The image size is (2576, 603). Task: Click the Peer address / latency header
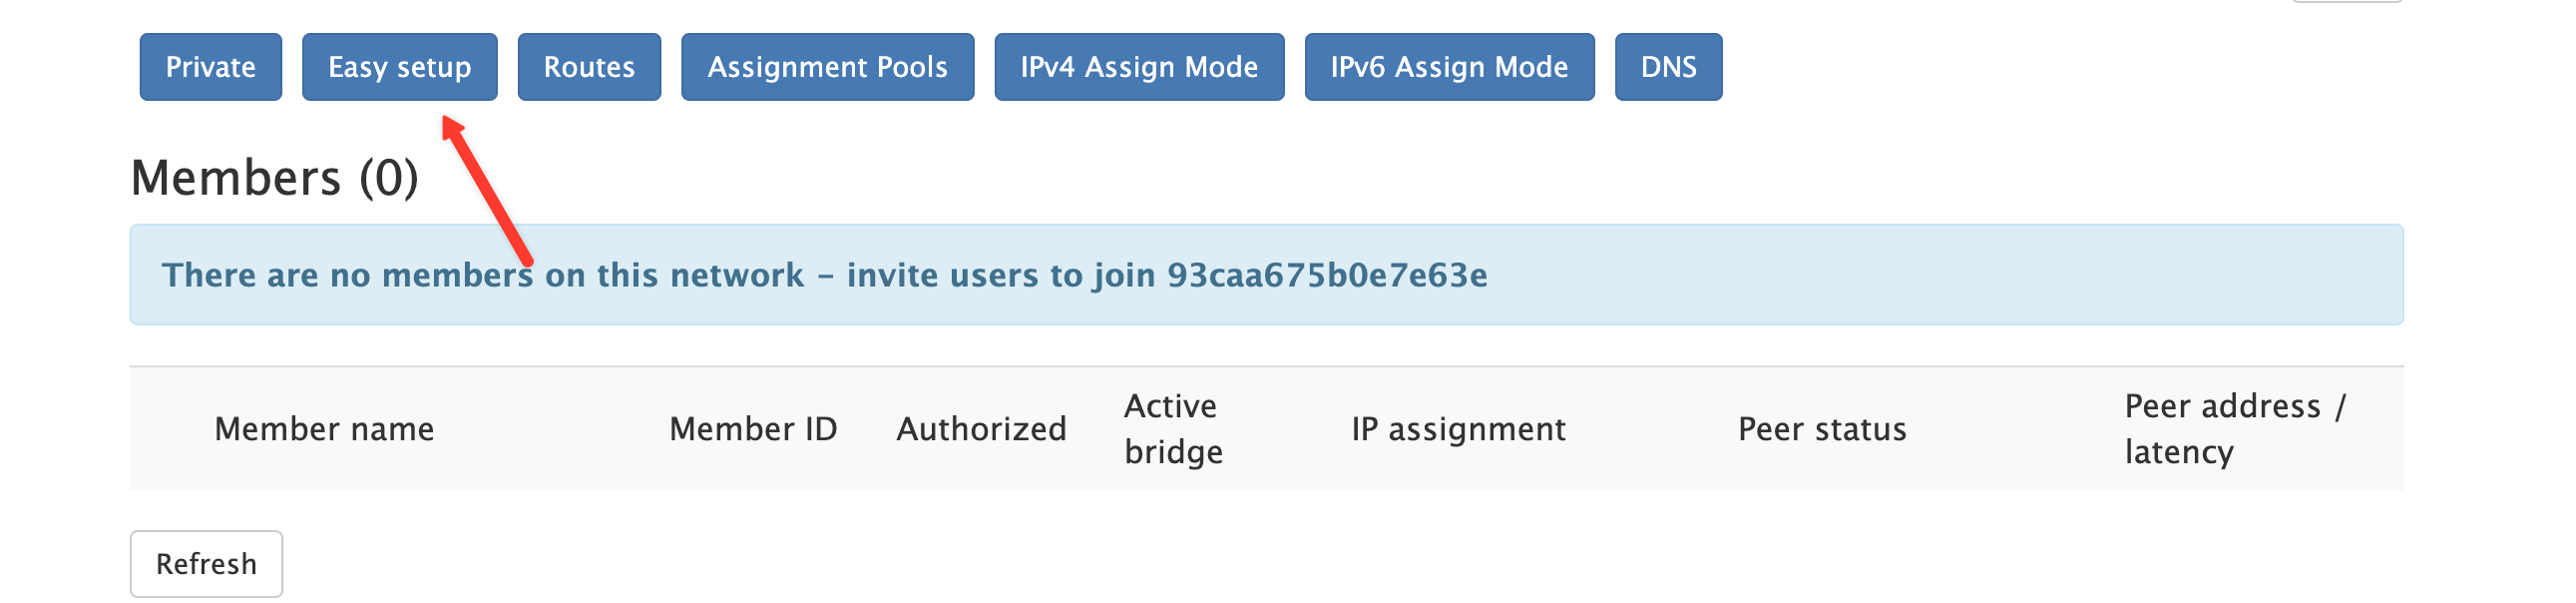[2234, 429]
